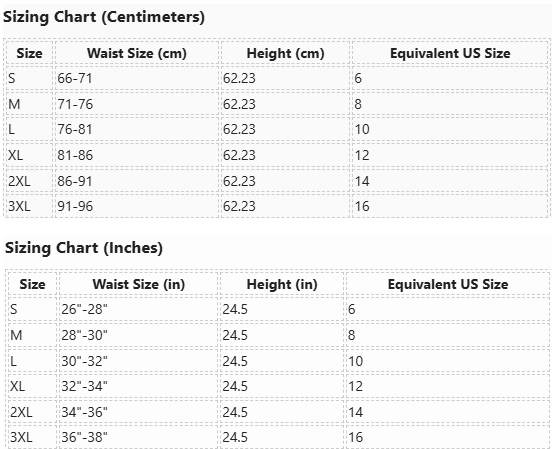Click the 71-76 waist size cell
Screen dimensions: 553x449
(137, 104)
